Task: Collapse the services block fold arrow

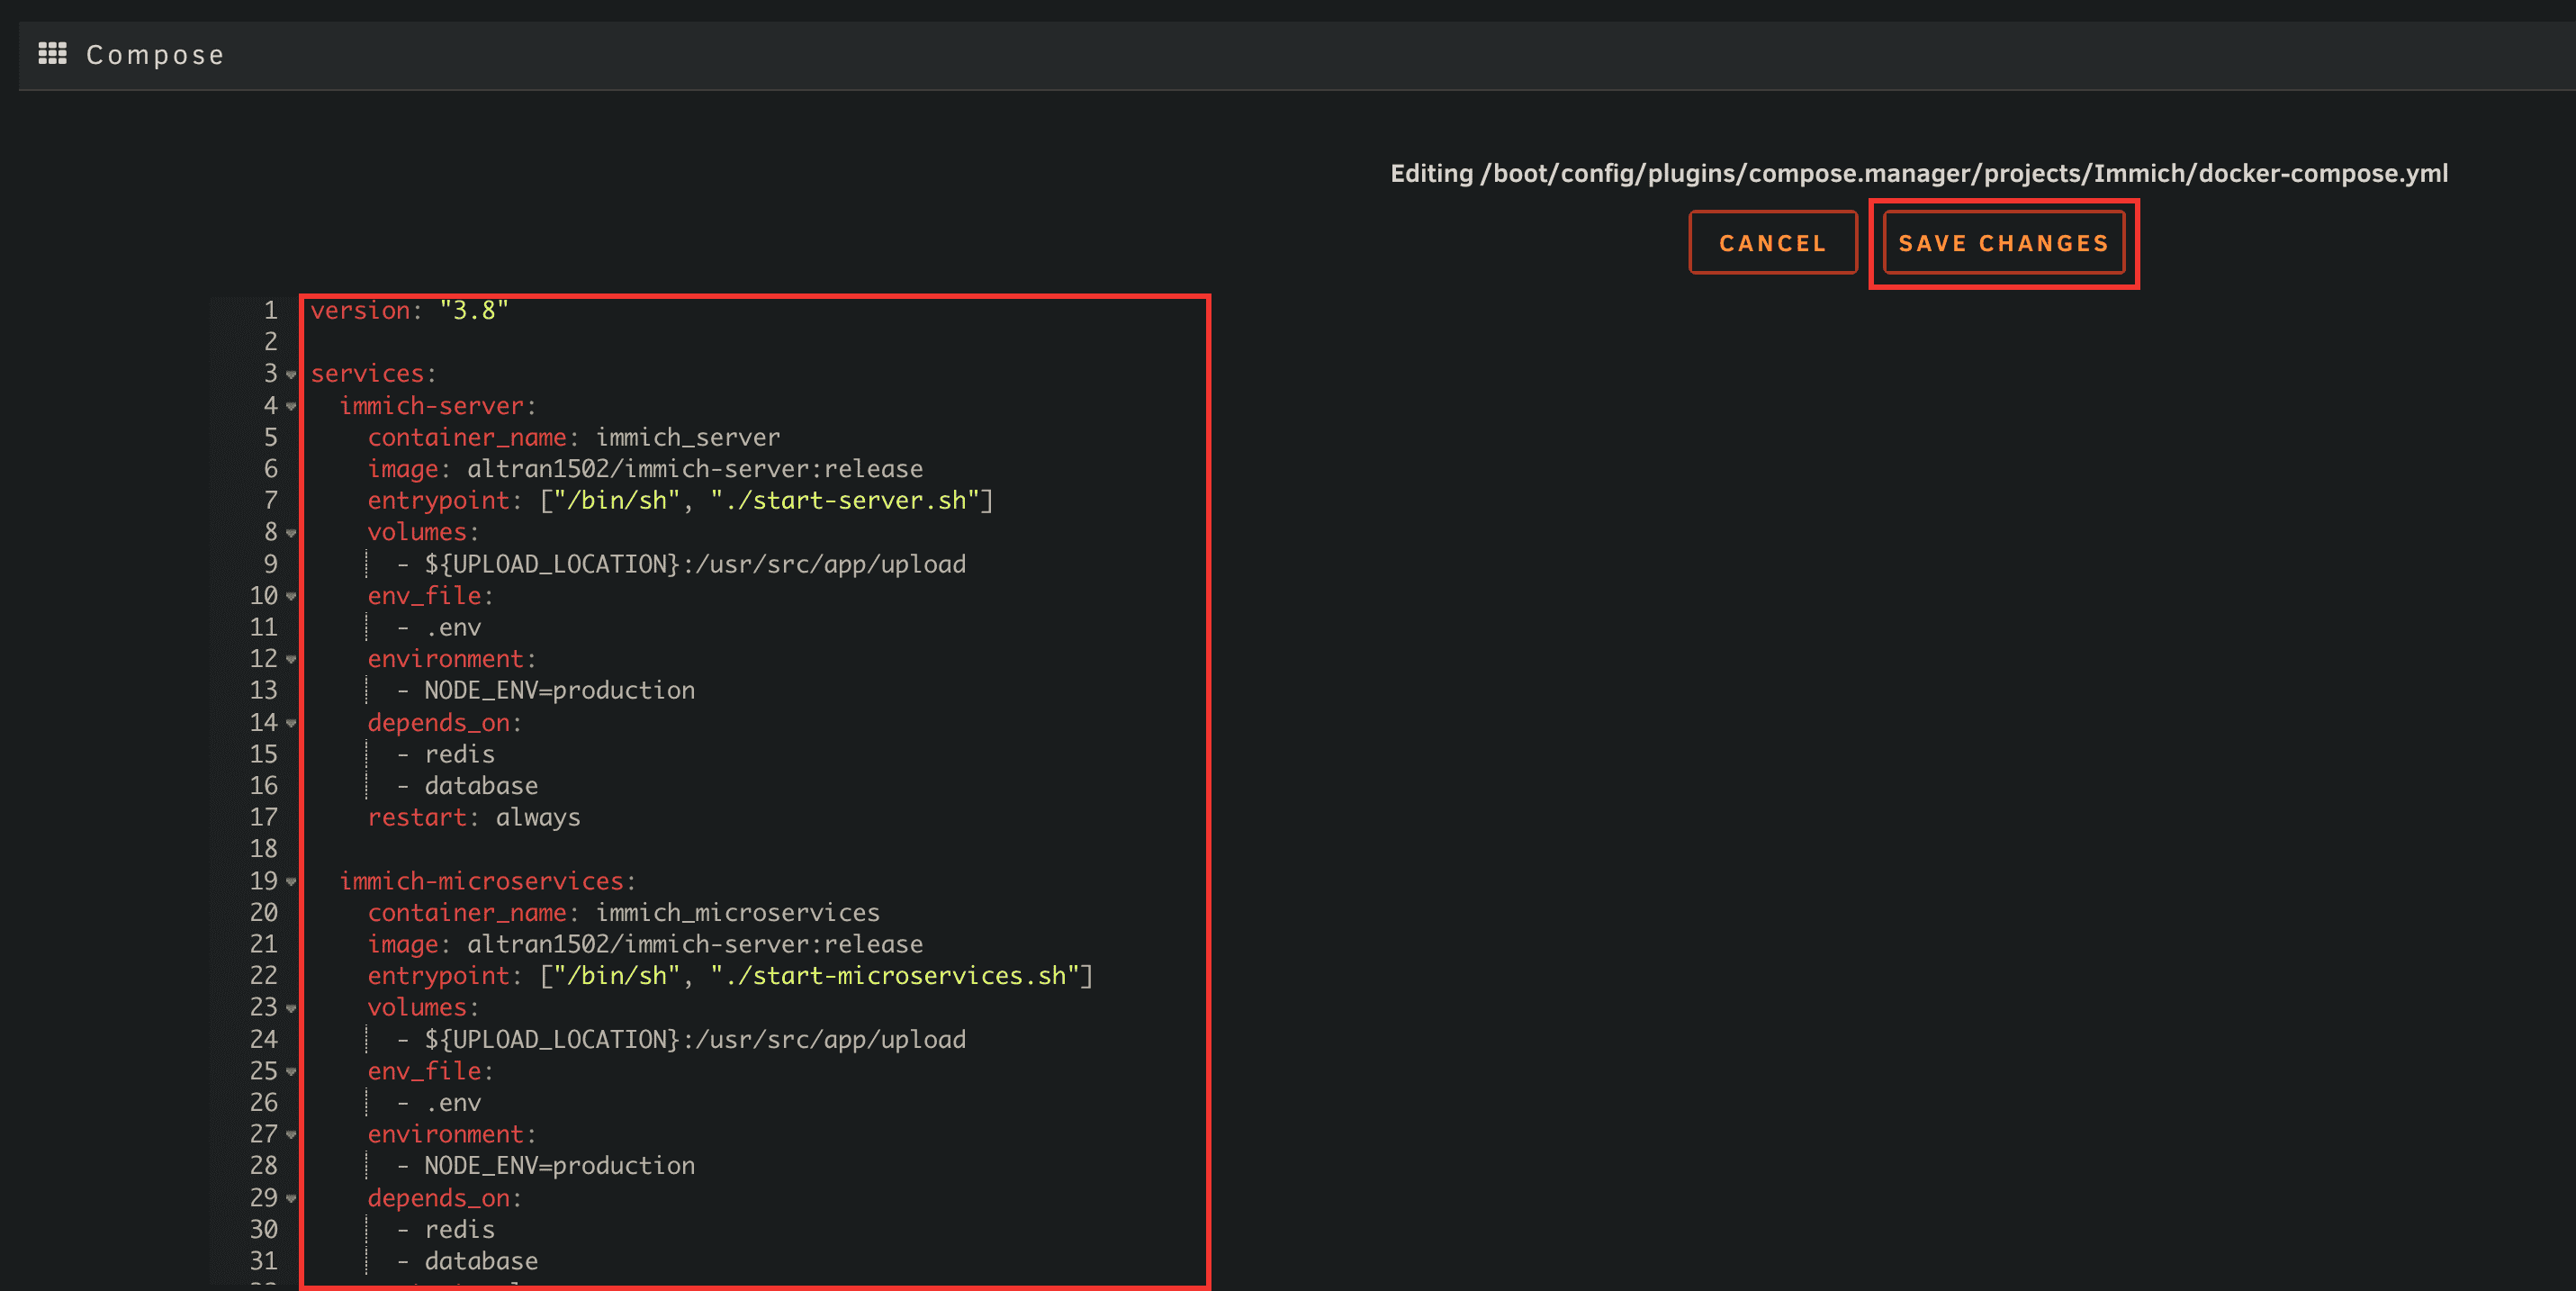Action: point(291,375)
